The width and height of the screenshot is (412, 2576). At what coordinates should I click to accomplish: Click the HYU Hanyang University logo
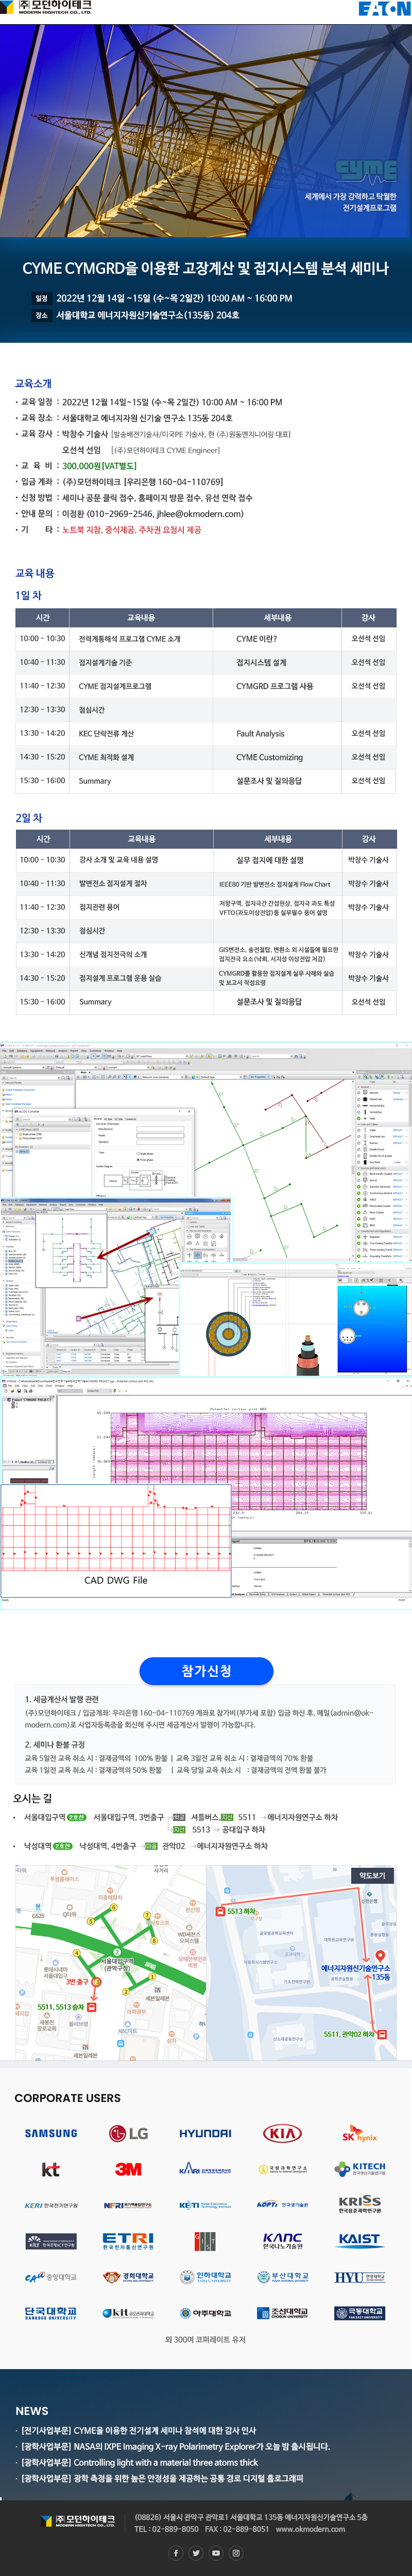[x=359, y=2277]
